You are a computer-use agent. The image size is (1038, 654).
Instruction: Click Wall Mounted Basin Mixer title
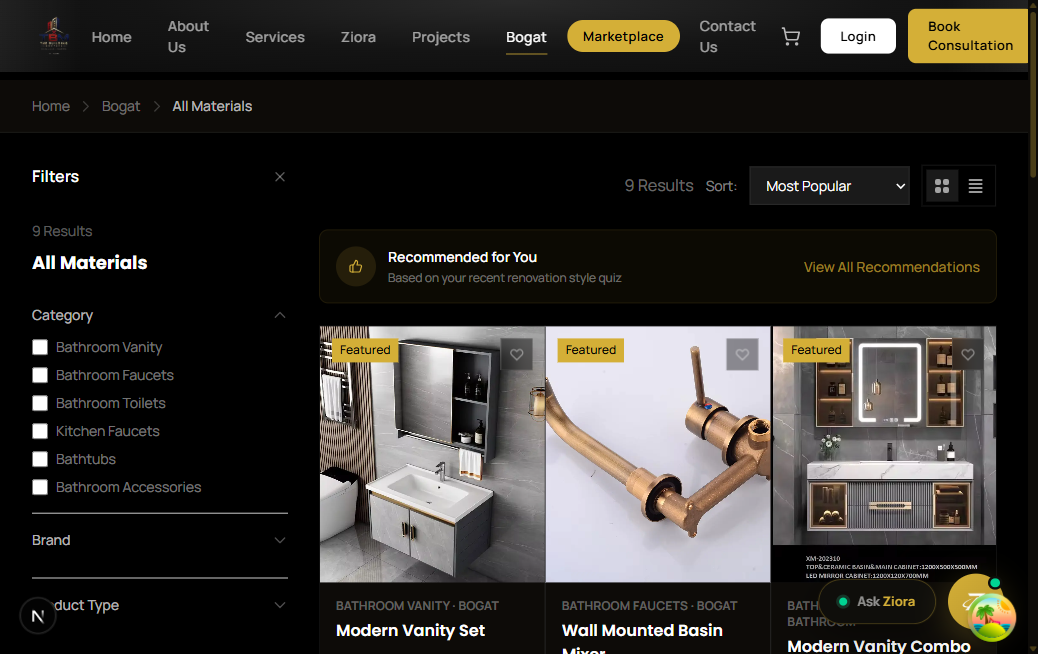point(642,639)
